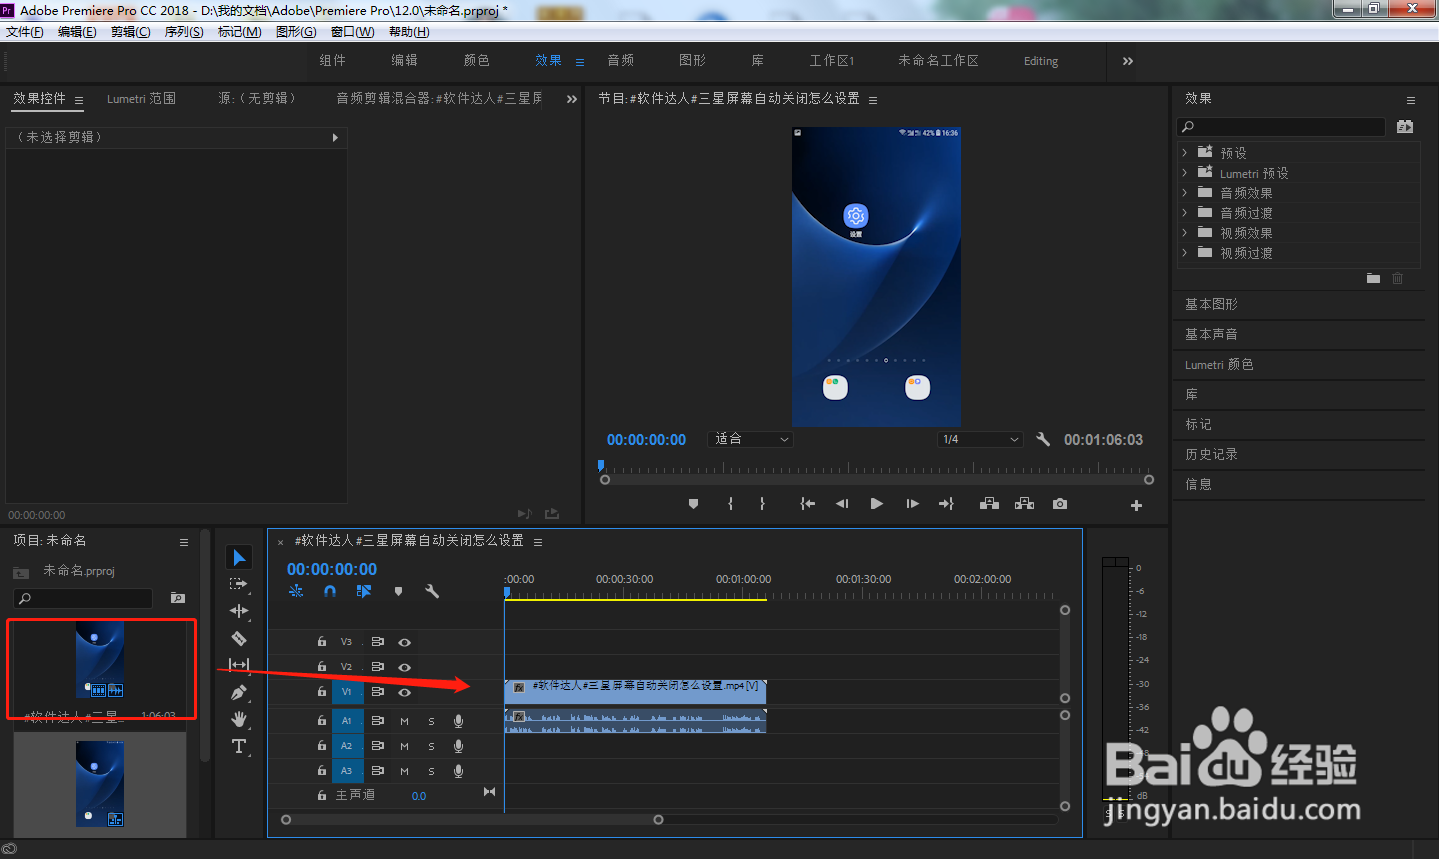The width and height of the screenshot is (1439, 859).
Task: Click timeline blue playhead timecode 00:00:00:00
Action: [332, 569]
